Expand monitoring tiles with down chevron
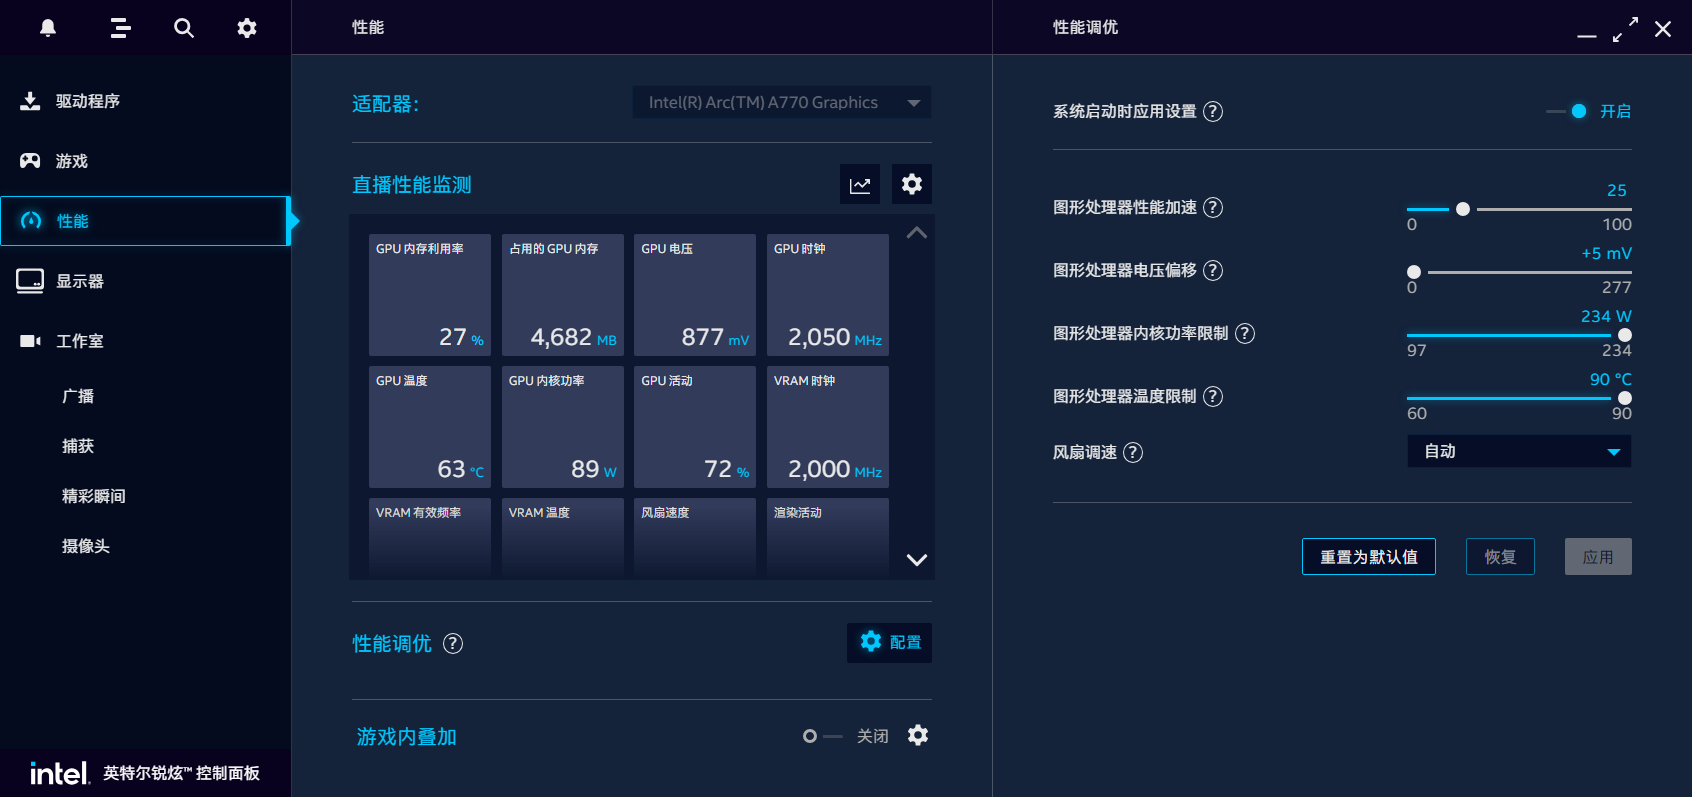This screenshot has height=797, width=1692. pyautogui.click(x=917, y=560)
